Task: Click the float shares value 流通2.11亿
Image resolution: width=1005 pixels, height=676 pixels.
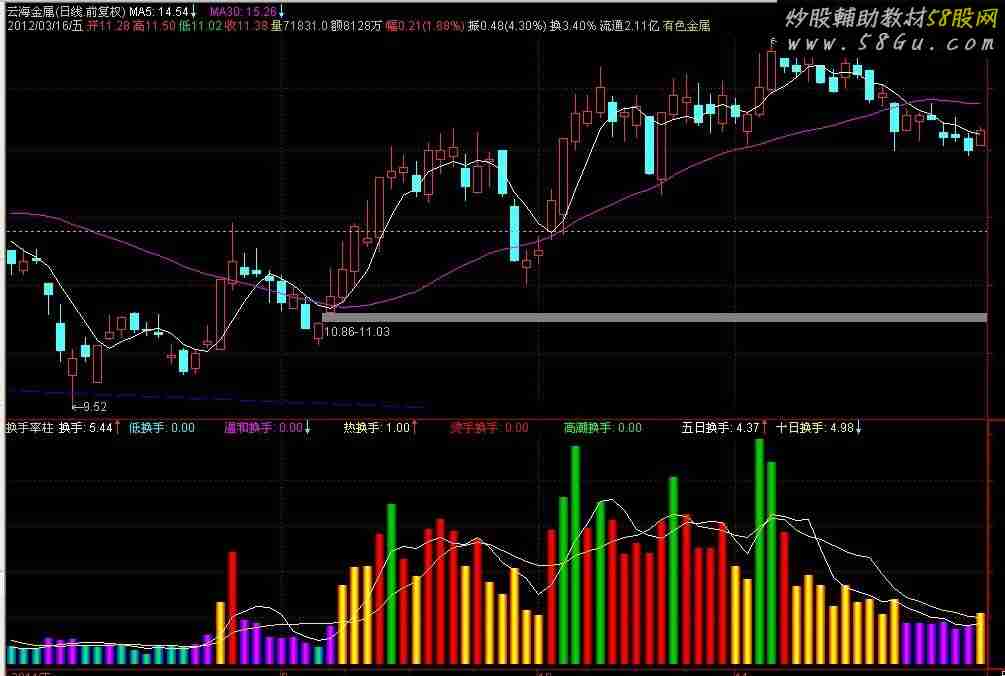Action: click(629, 26)
